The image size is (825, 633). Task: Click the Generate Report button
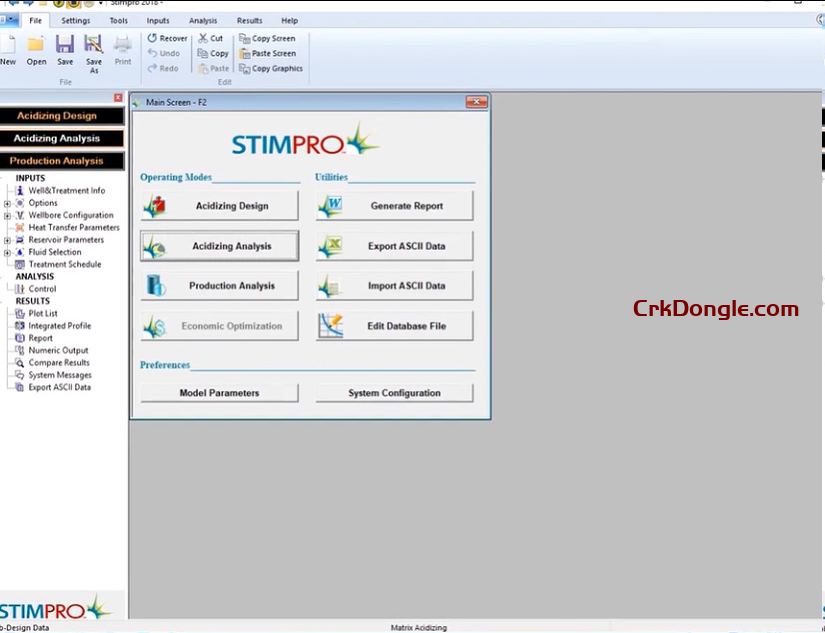pos(395,206)
